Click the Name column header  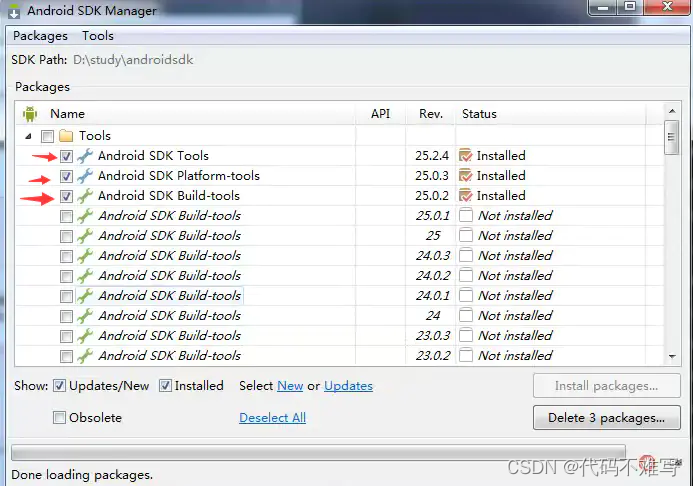pos(67,114)
